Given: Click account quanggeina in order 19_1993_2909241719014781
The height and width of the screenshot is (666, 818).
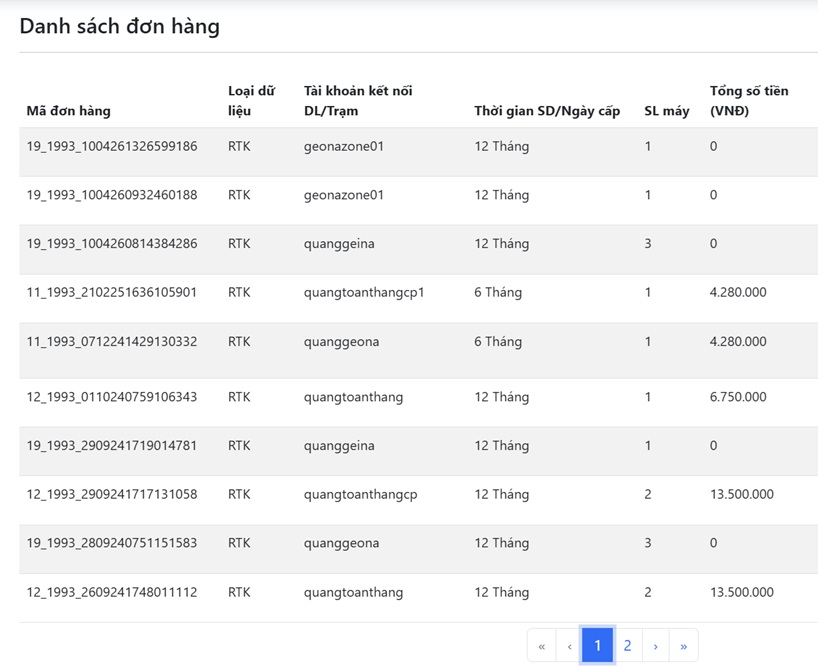Looking at the screenshot, I should (339, 446).
